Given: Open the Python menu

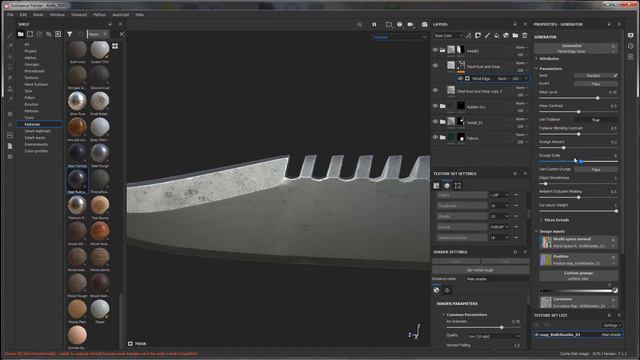Looking at the screenshot, I should 100,14.
